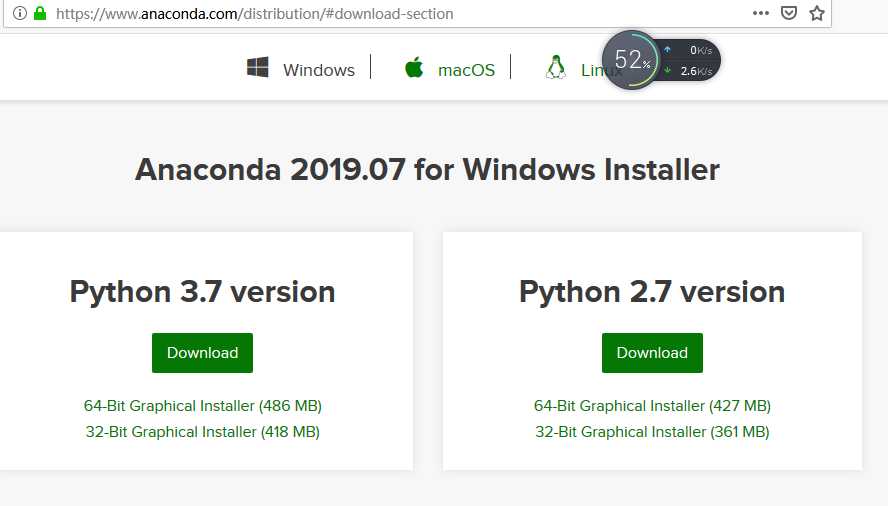Download the Python 3.7 version

(202, 353)
